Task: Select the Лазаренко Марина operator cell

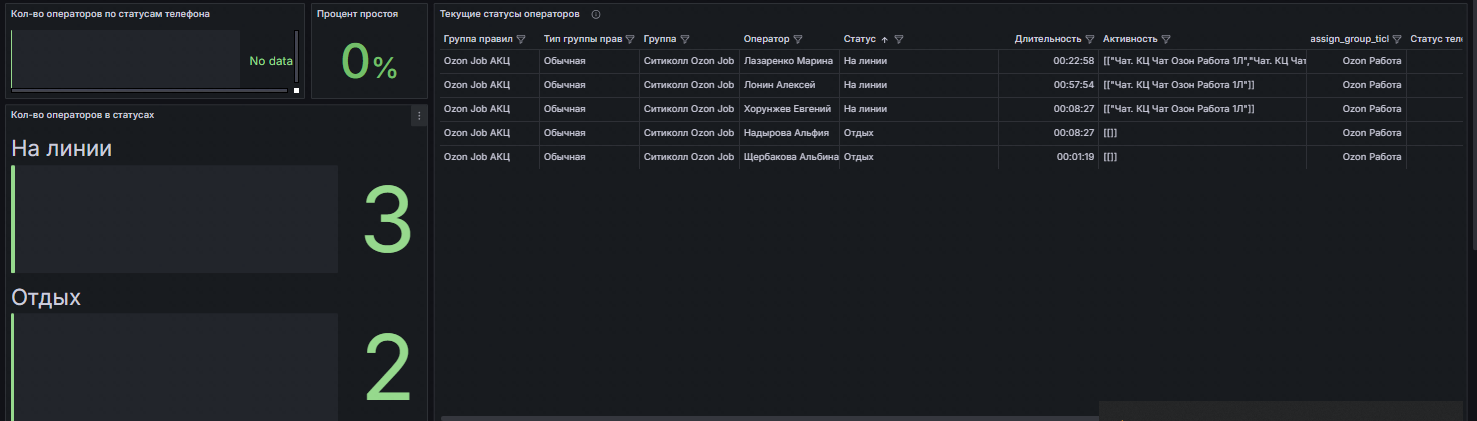Action: 788,61
